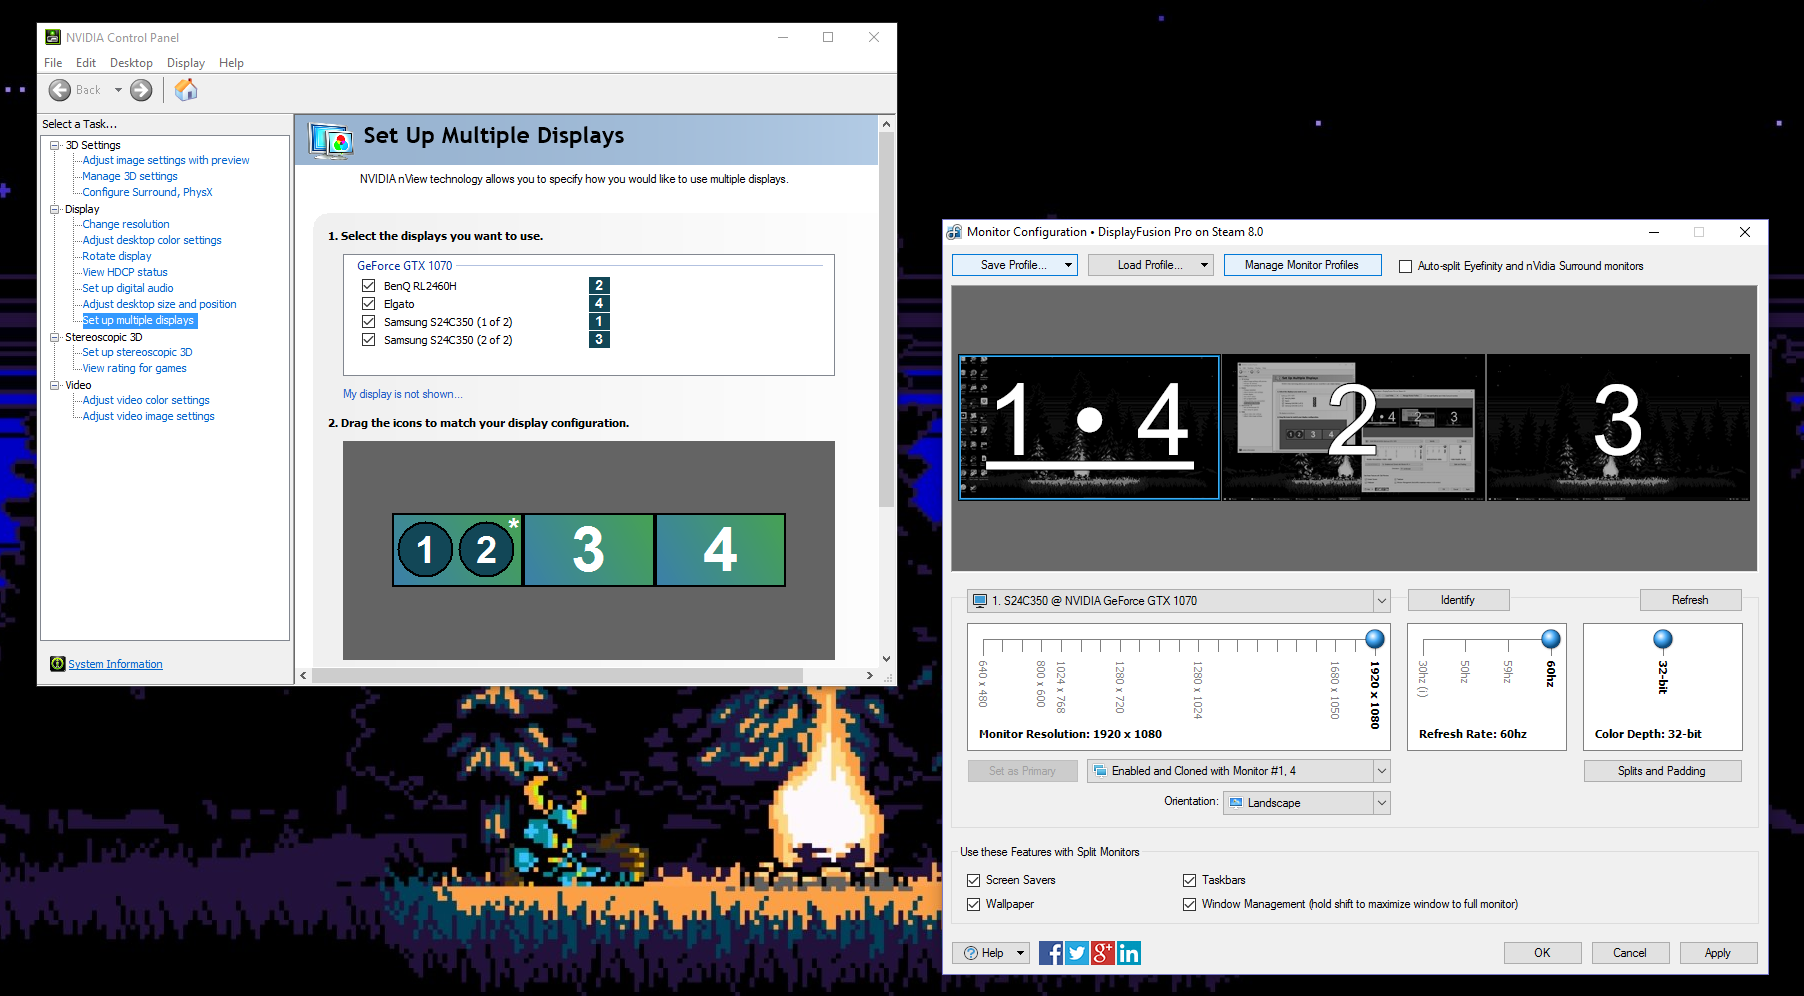The width and height of the screenshot is (1804, 996).
Task: Open the Desktop menu
Action: (x=131, y=63)
